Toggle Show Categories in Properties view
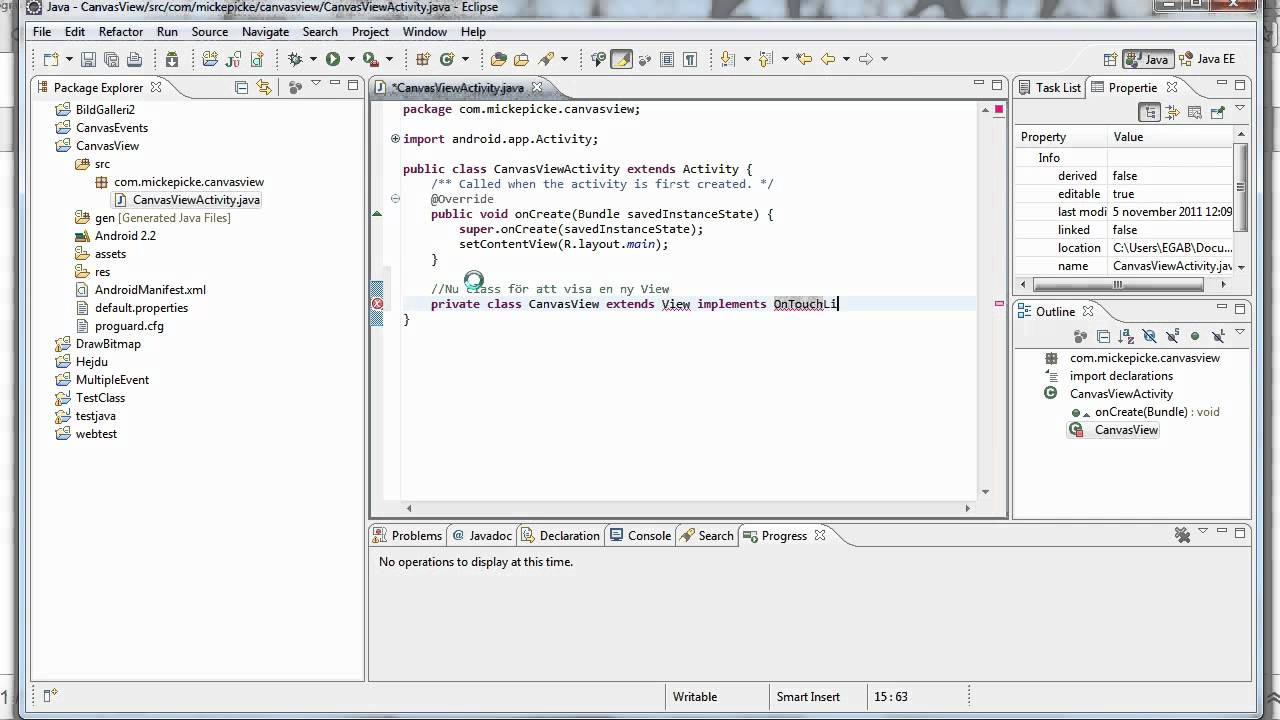Image resolution: width=1280 pixels, height=720 pixels. coord(1151,112)
